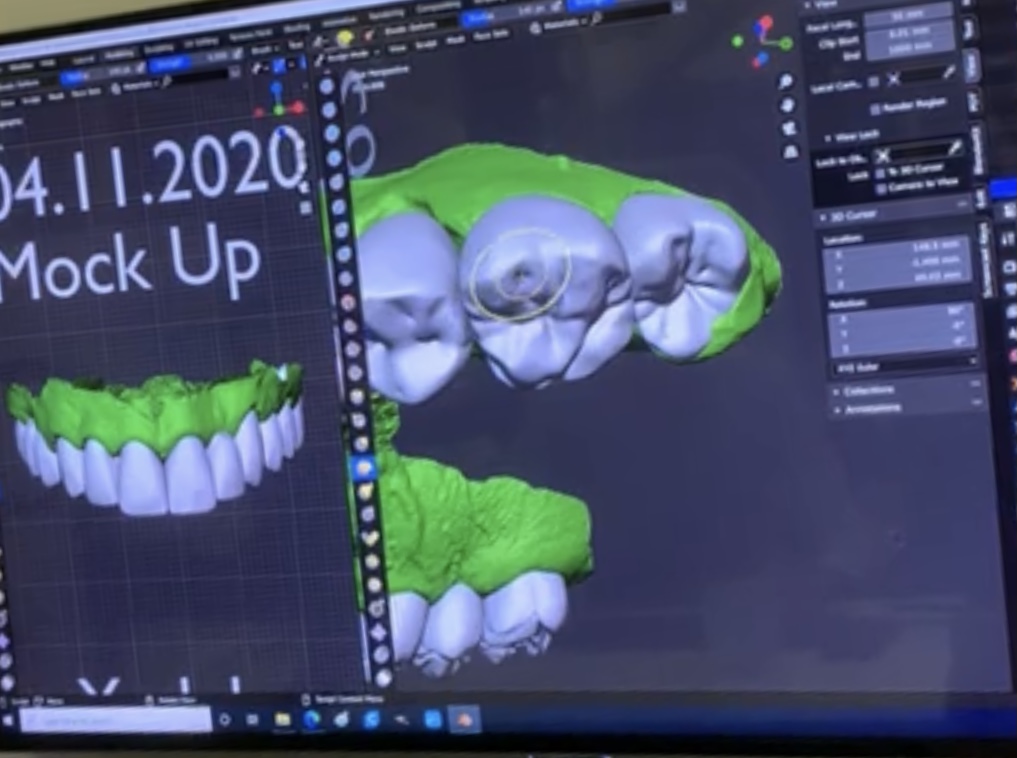Click the yellow brush sphere header icon

(344, 40)
